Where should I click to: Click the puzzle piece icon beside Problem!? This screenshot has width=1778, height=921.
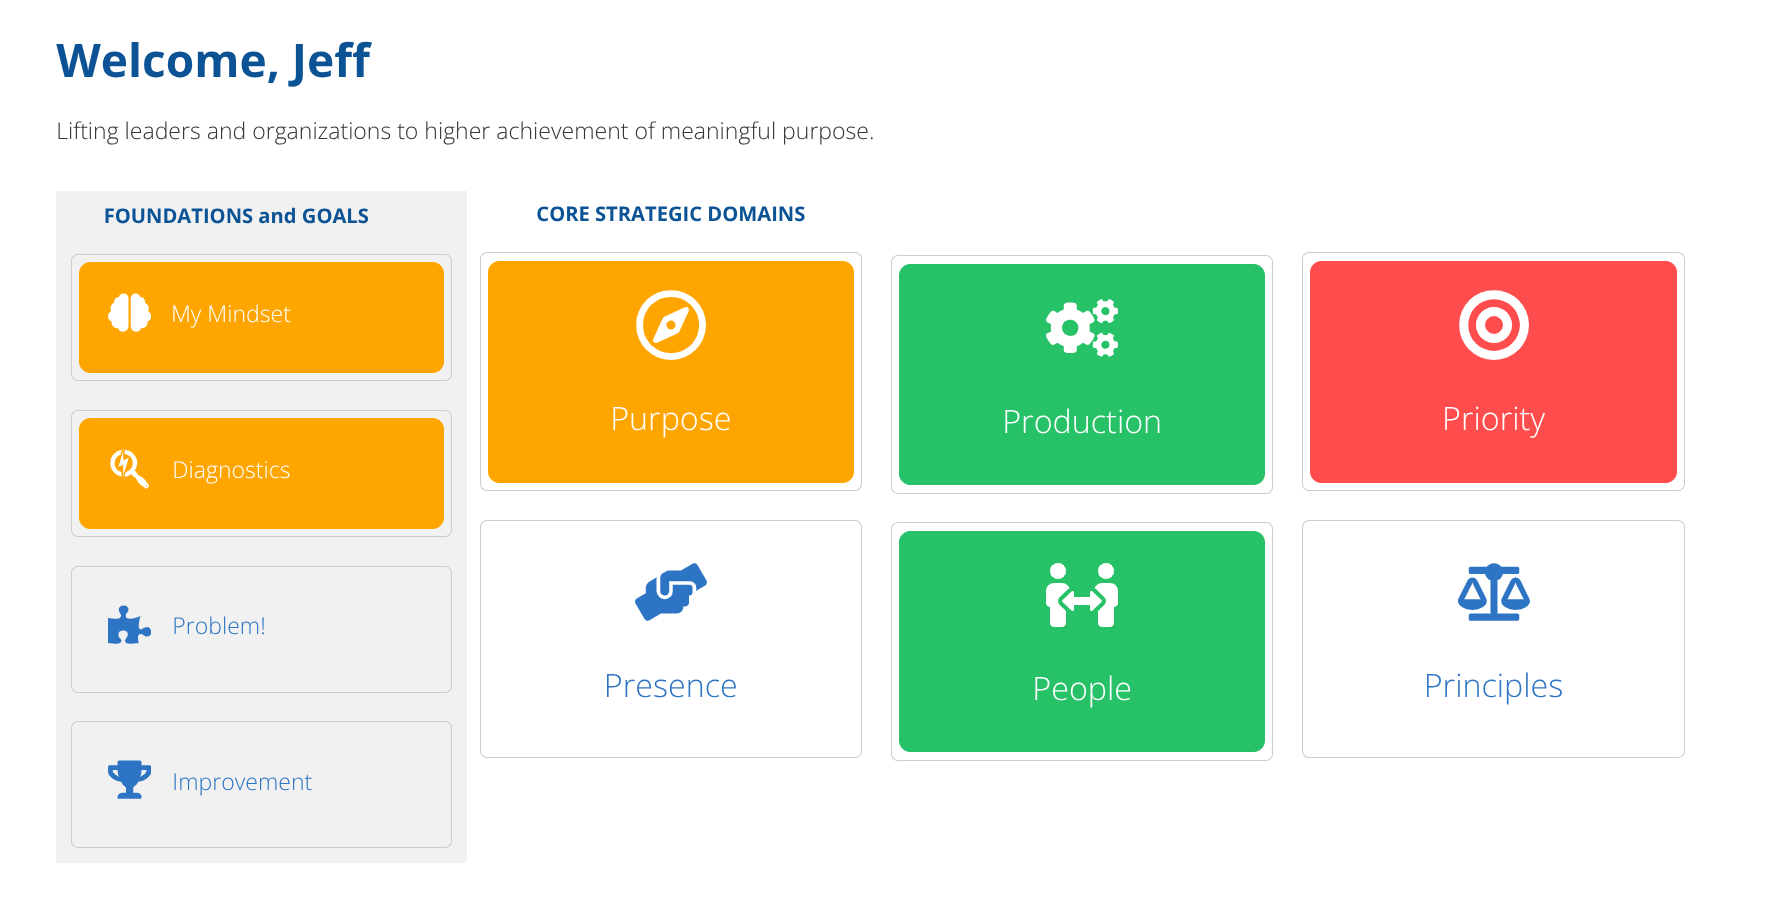pos(129,626)
